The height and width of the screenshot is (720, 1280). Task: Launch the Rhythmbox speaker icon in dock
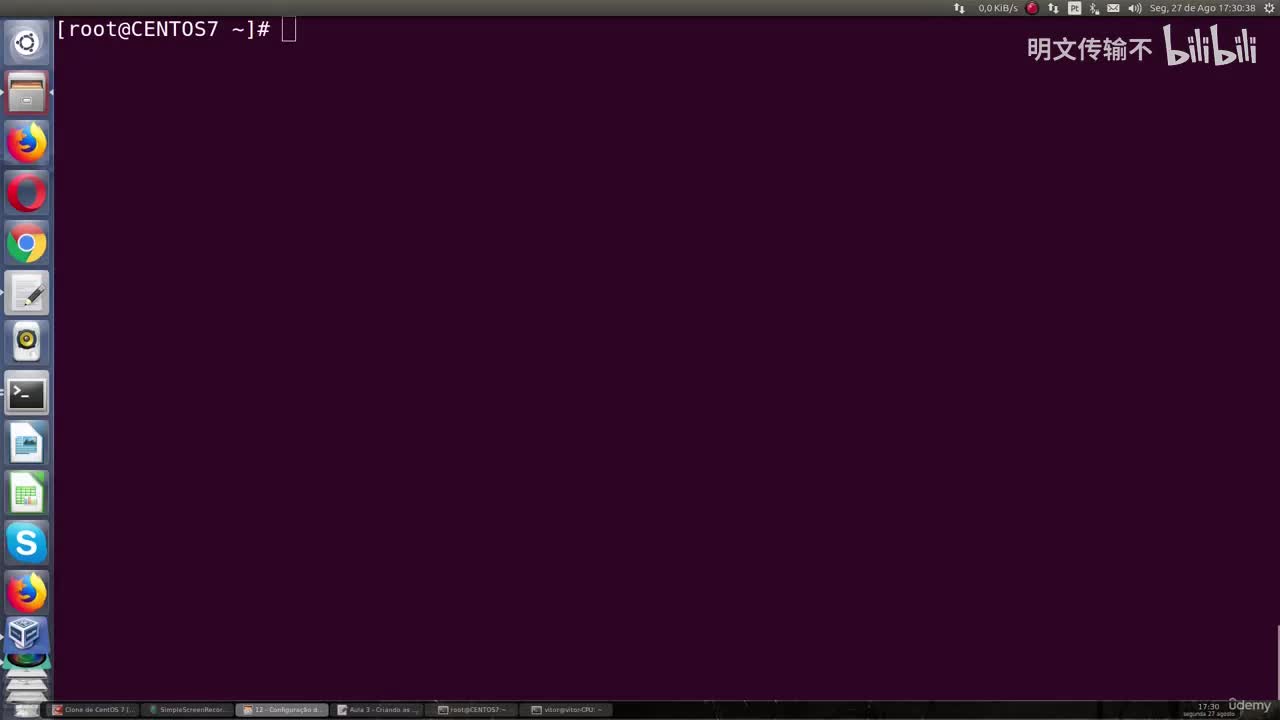click(26, 343)
